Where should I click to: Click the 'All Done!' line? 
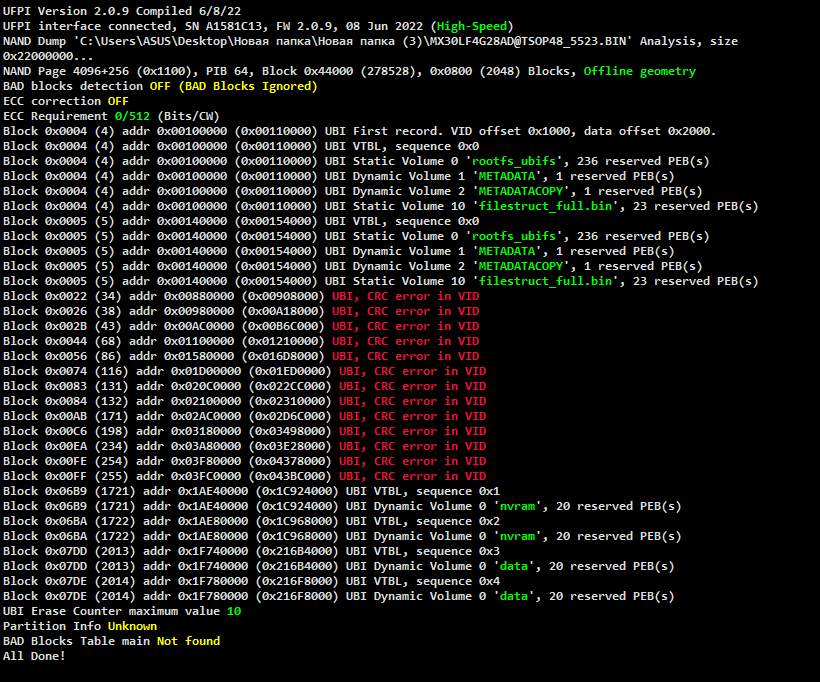click(x=34, y=656)
